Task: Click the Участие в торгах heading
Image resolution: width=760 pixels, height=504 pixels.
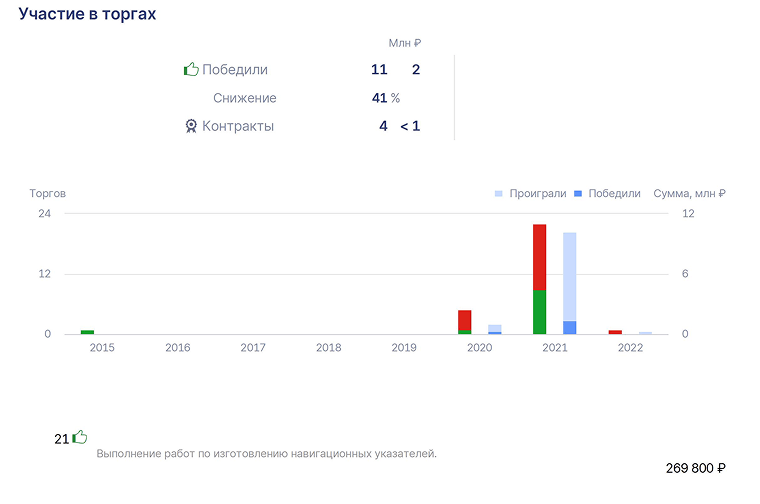Action: (87, 14)
